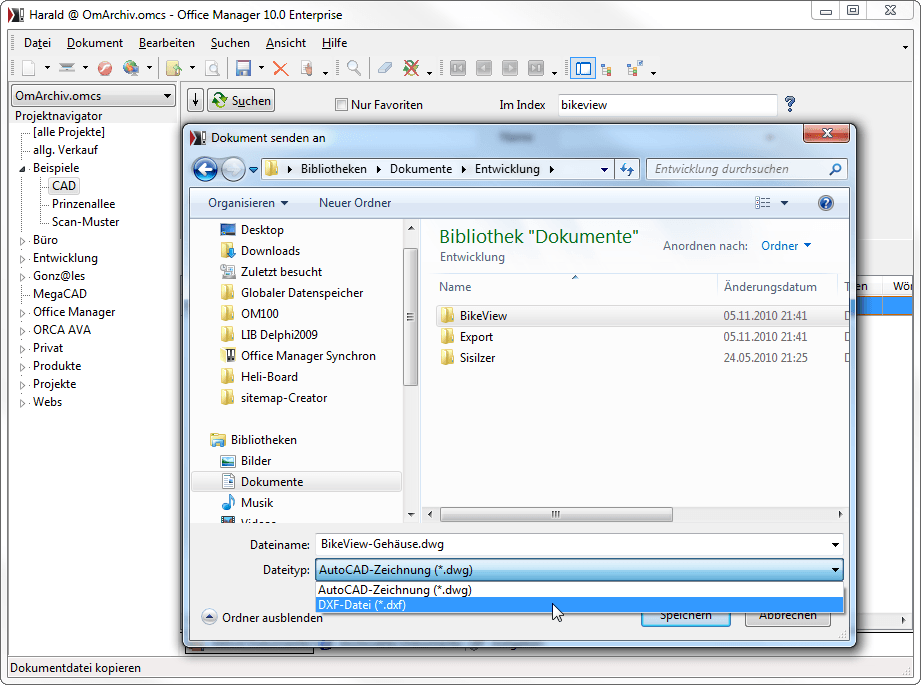
Task: Click the red X delete icon
Action: point(281,69)
